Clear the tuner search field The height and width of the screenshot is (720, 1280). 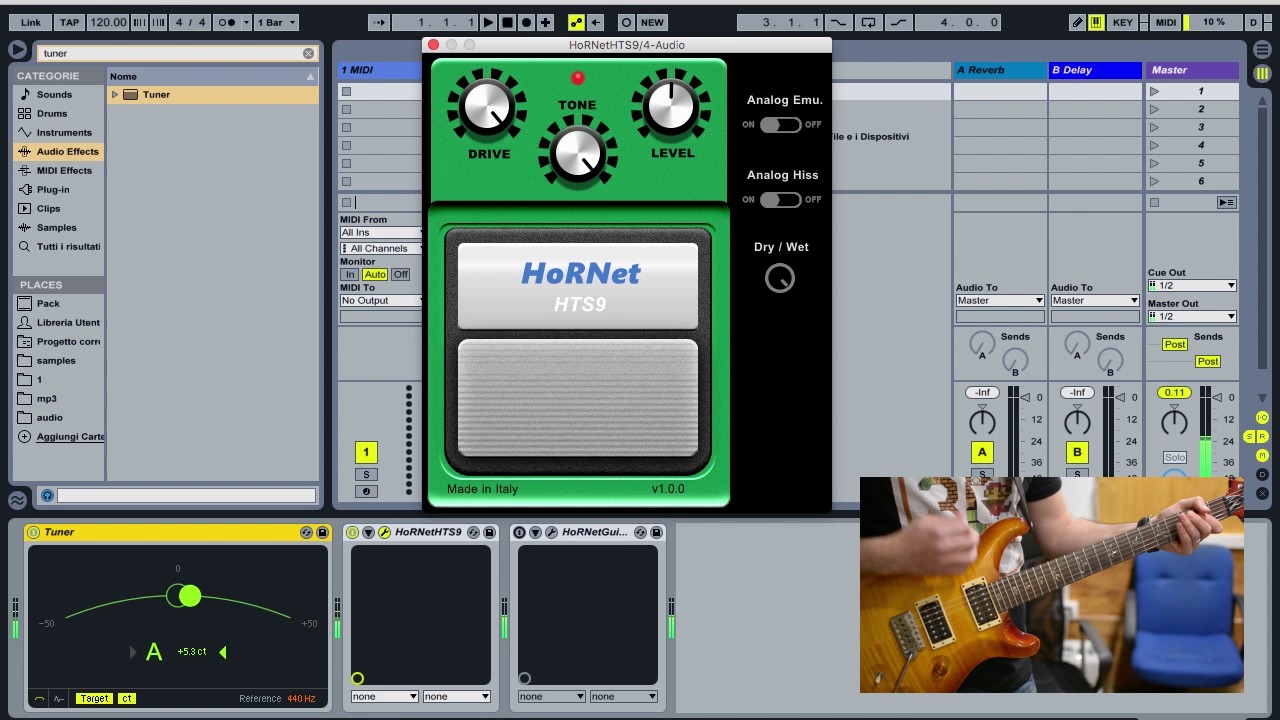point(308,53)
